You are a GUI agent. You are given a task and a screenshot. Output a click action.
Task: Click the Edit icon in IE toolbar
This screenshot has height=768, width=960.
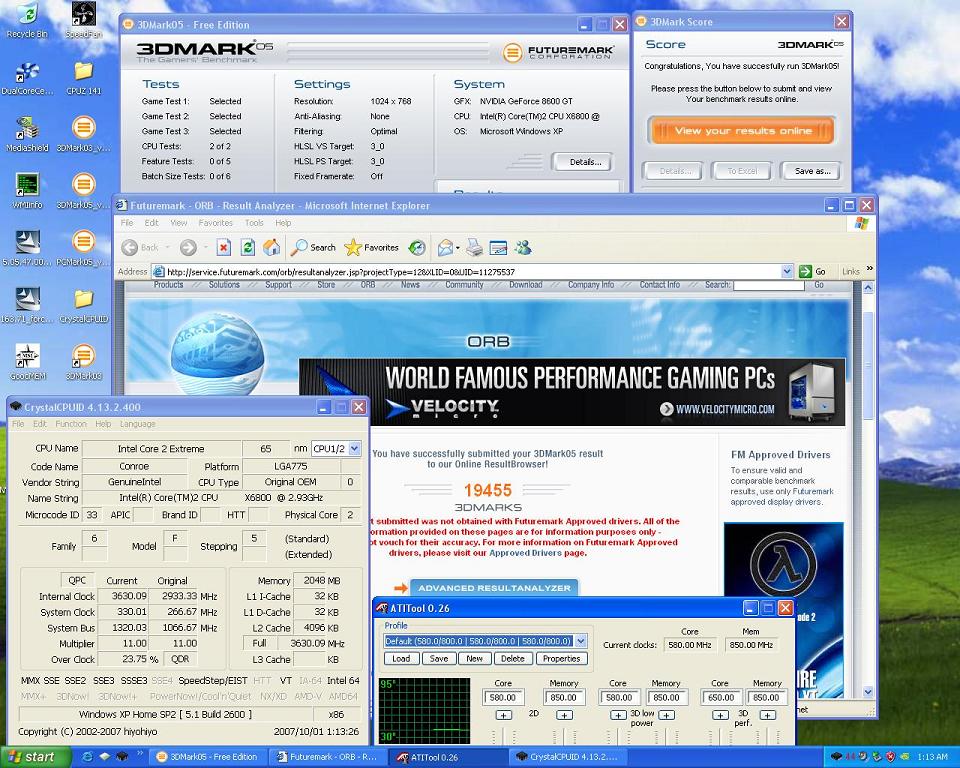tap(498, 247)
